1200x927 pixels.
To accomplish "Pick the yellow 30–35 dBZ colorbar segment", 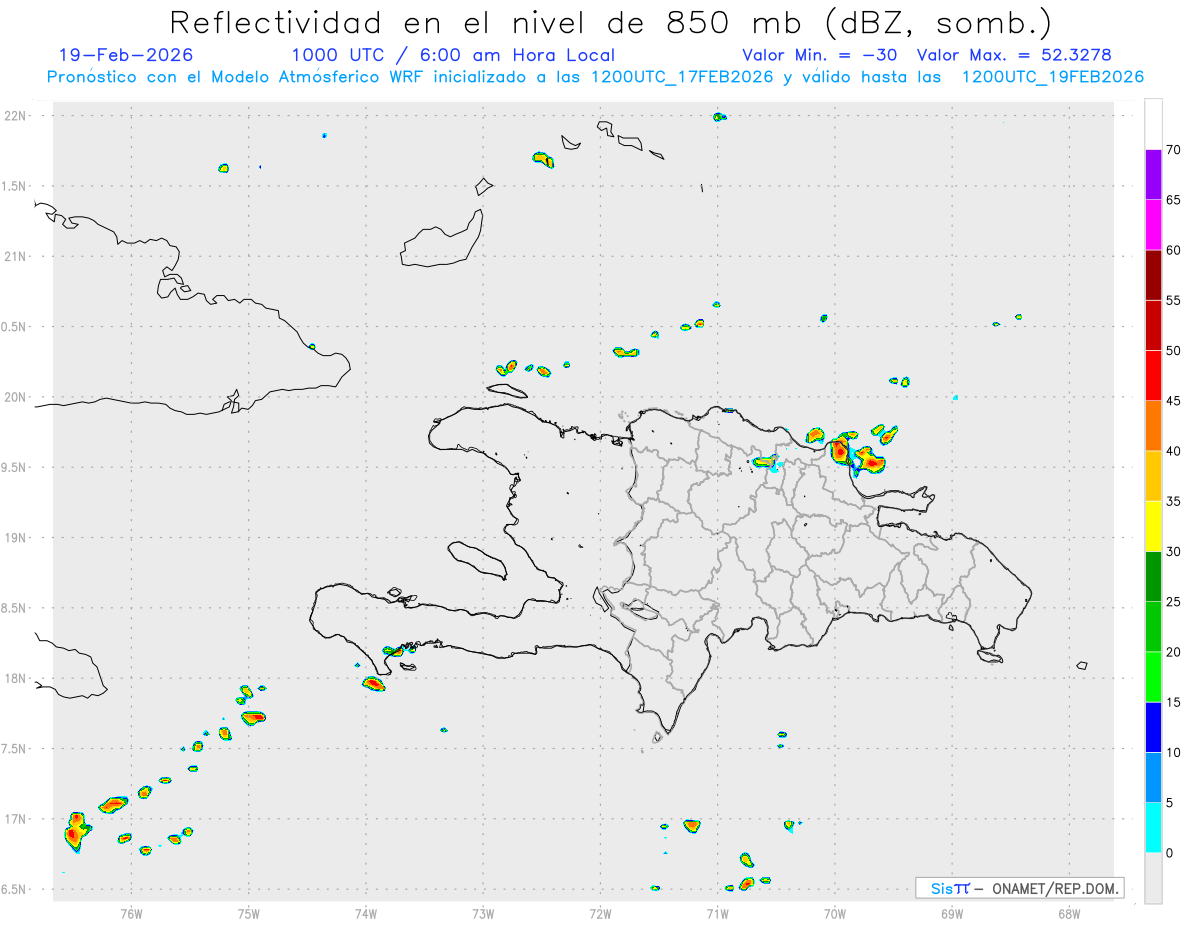I will pos(1153,526).
